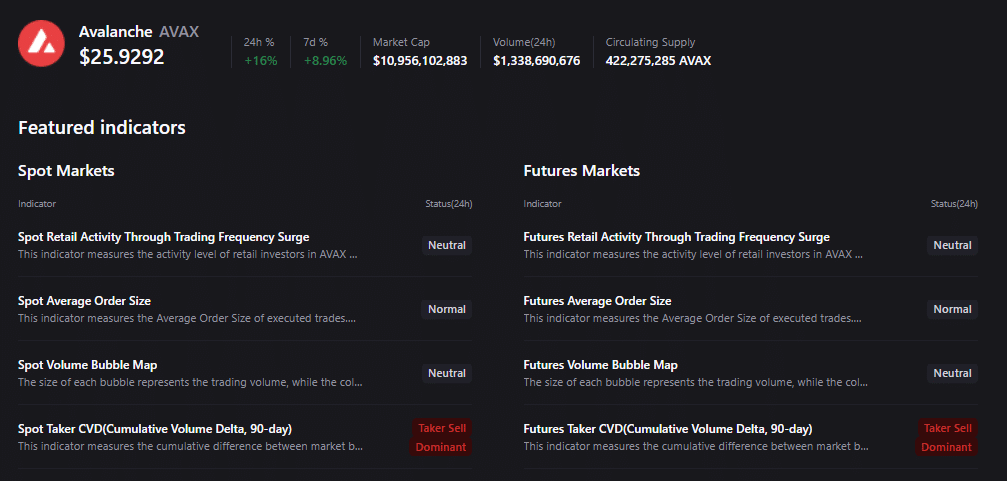Click Taker Sell Dominant badge for Spot CVD
Image resolution: width=1007 pixels, height=481 pixels.
pos(441,437)
